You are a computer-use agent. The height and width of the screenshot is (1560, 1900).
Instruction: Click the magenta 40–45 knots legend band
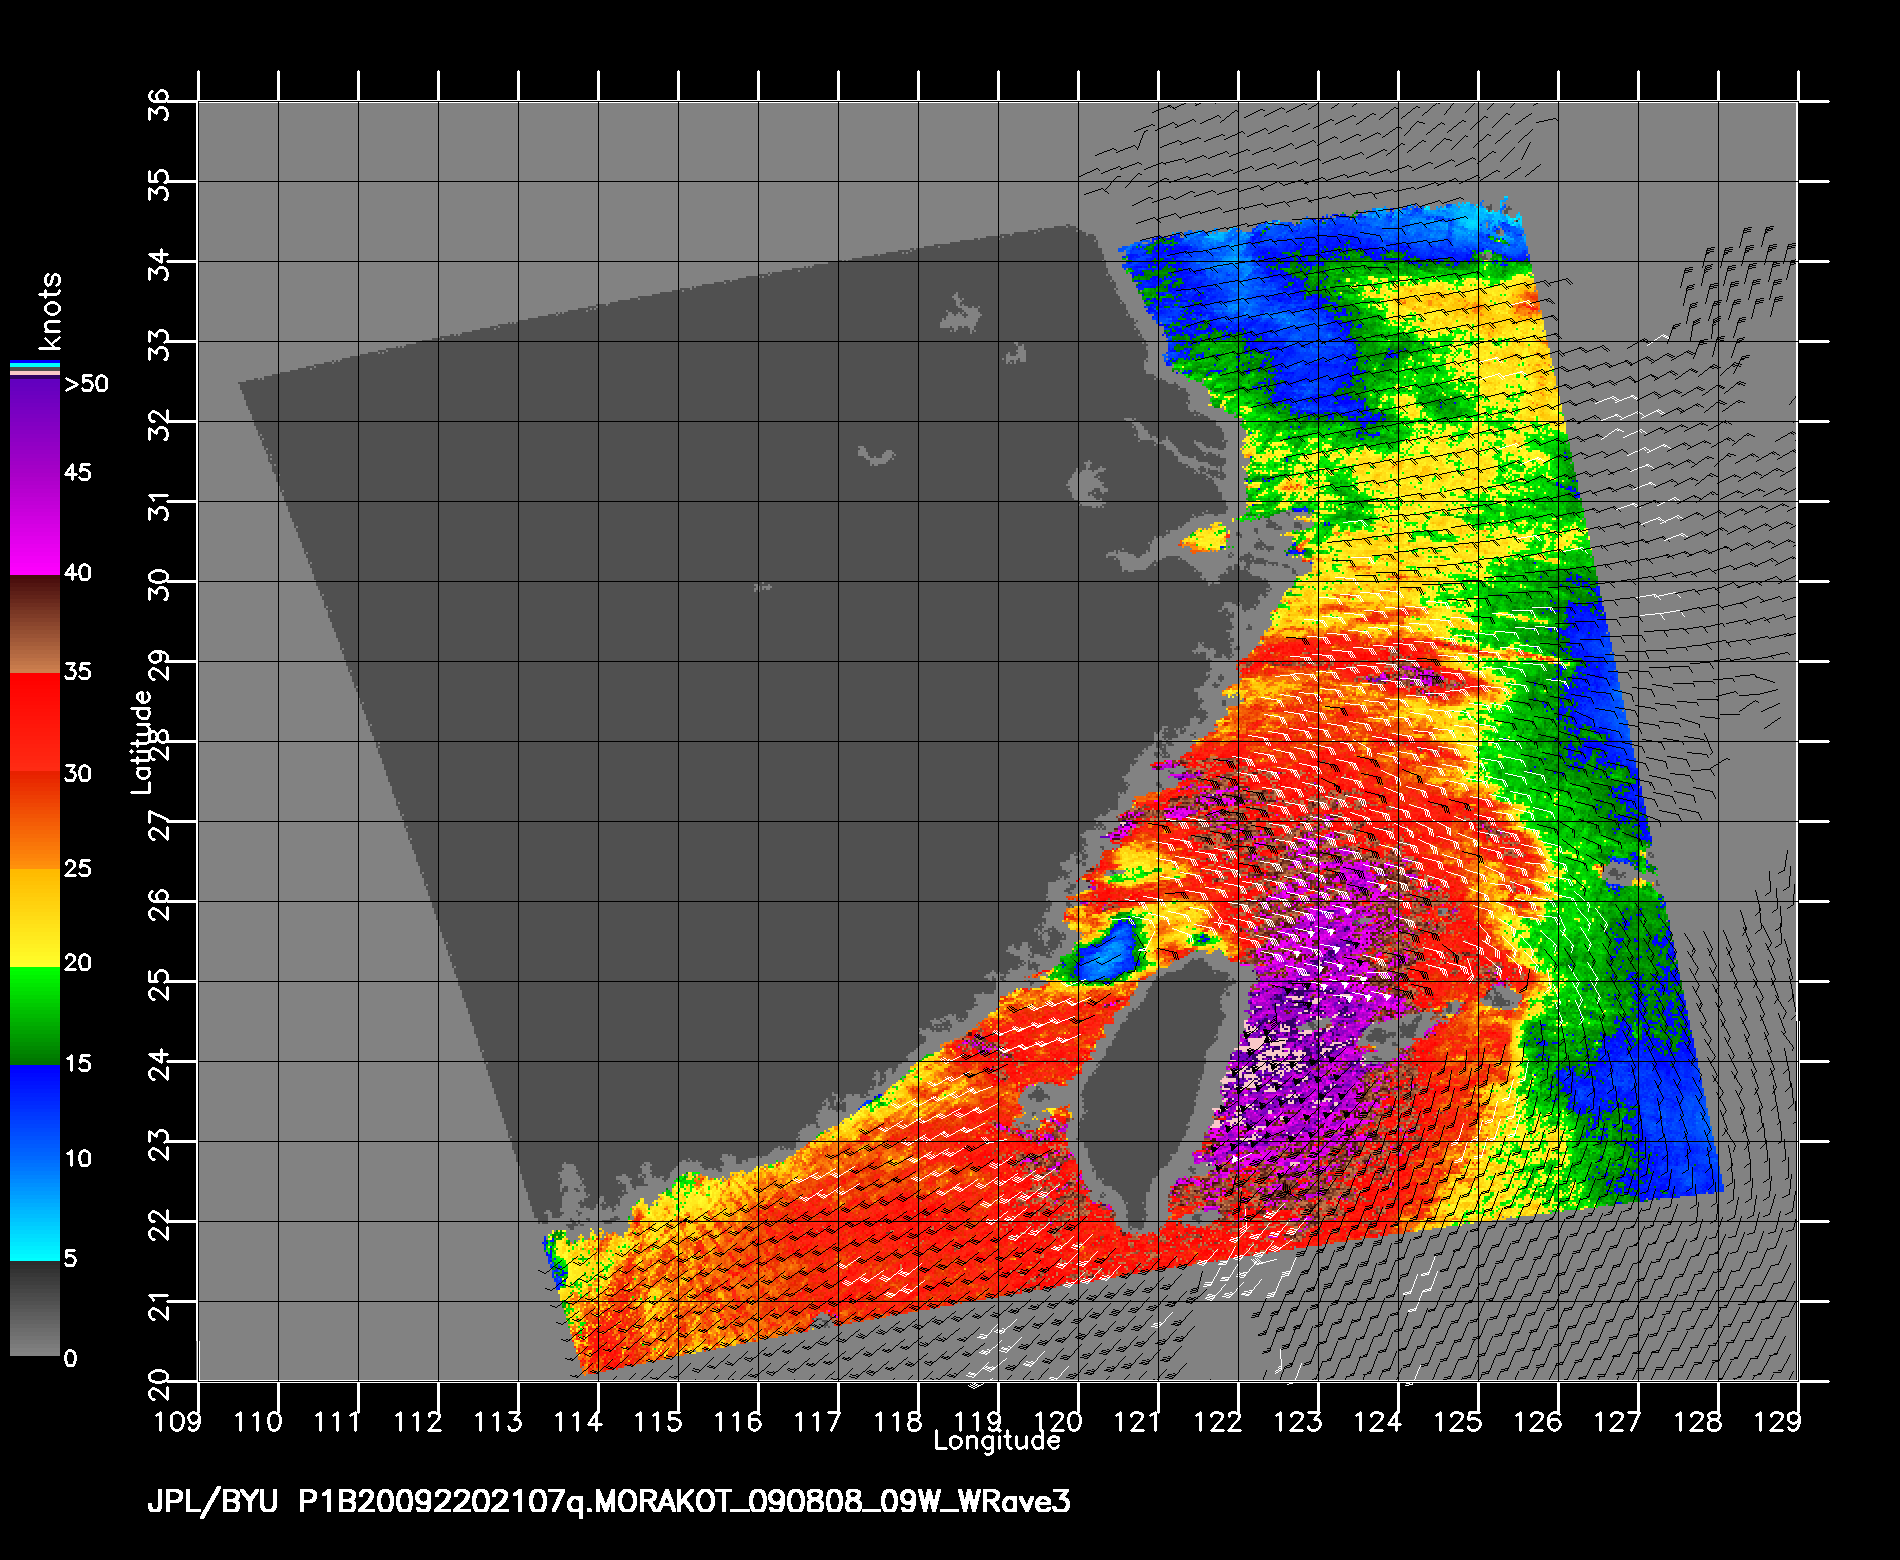(35, 526)
